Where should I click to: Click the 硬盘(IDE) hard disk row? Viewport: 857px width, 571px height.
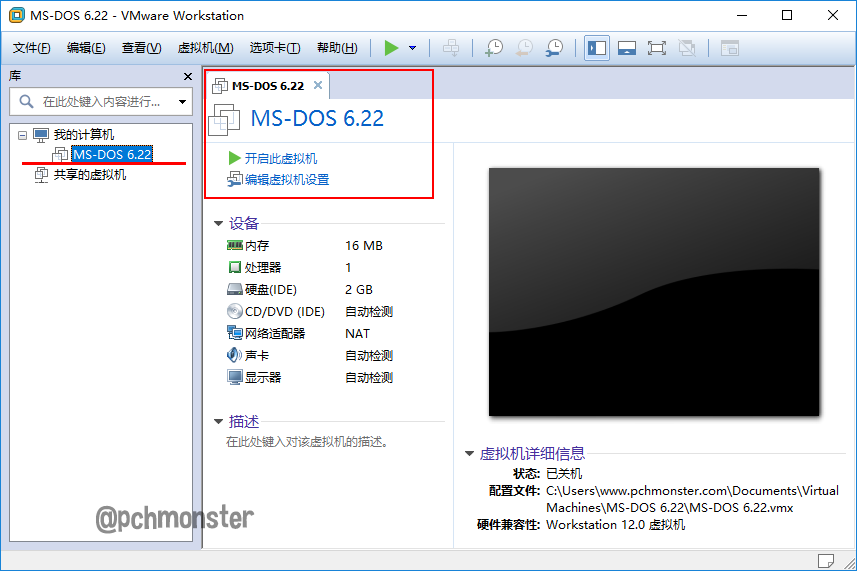pyautogui.click(x=309, y=290)
